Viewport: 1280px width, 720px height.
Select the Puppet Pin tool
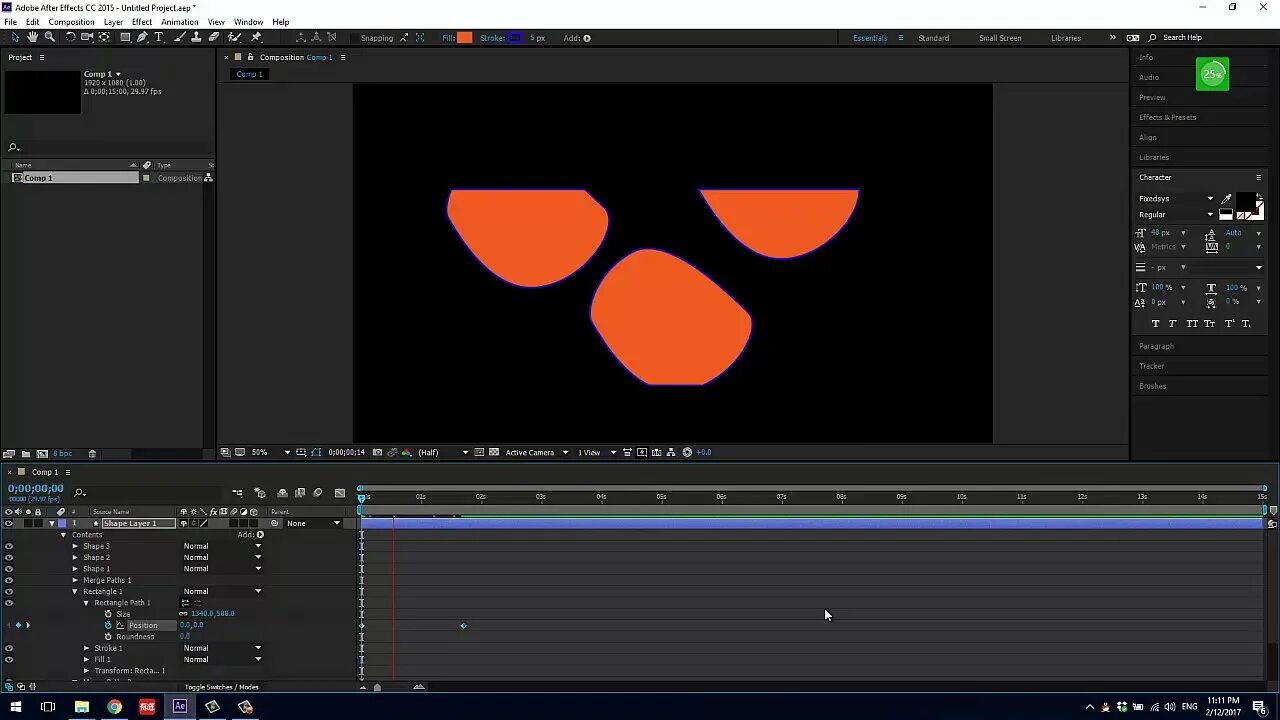[256, 37]
